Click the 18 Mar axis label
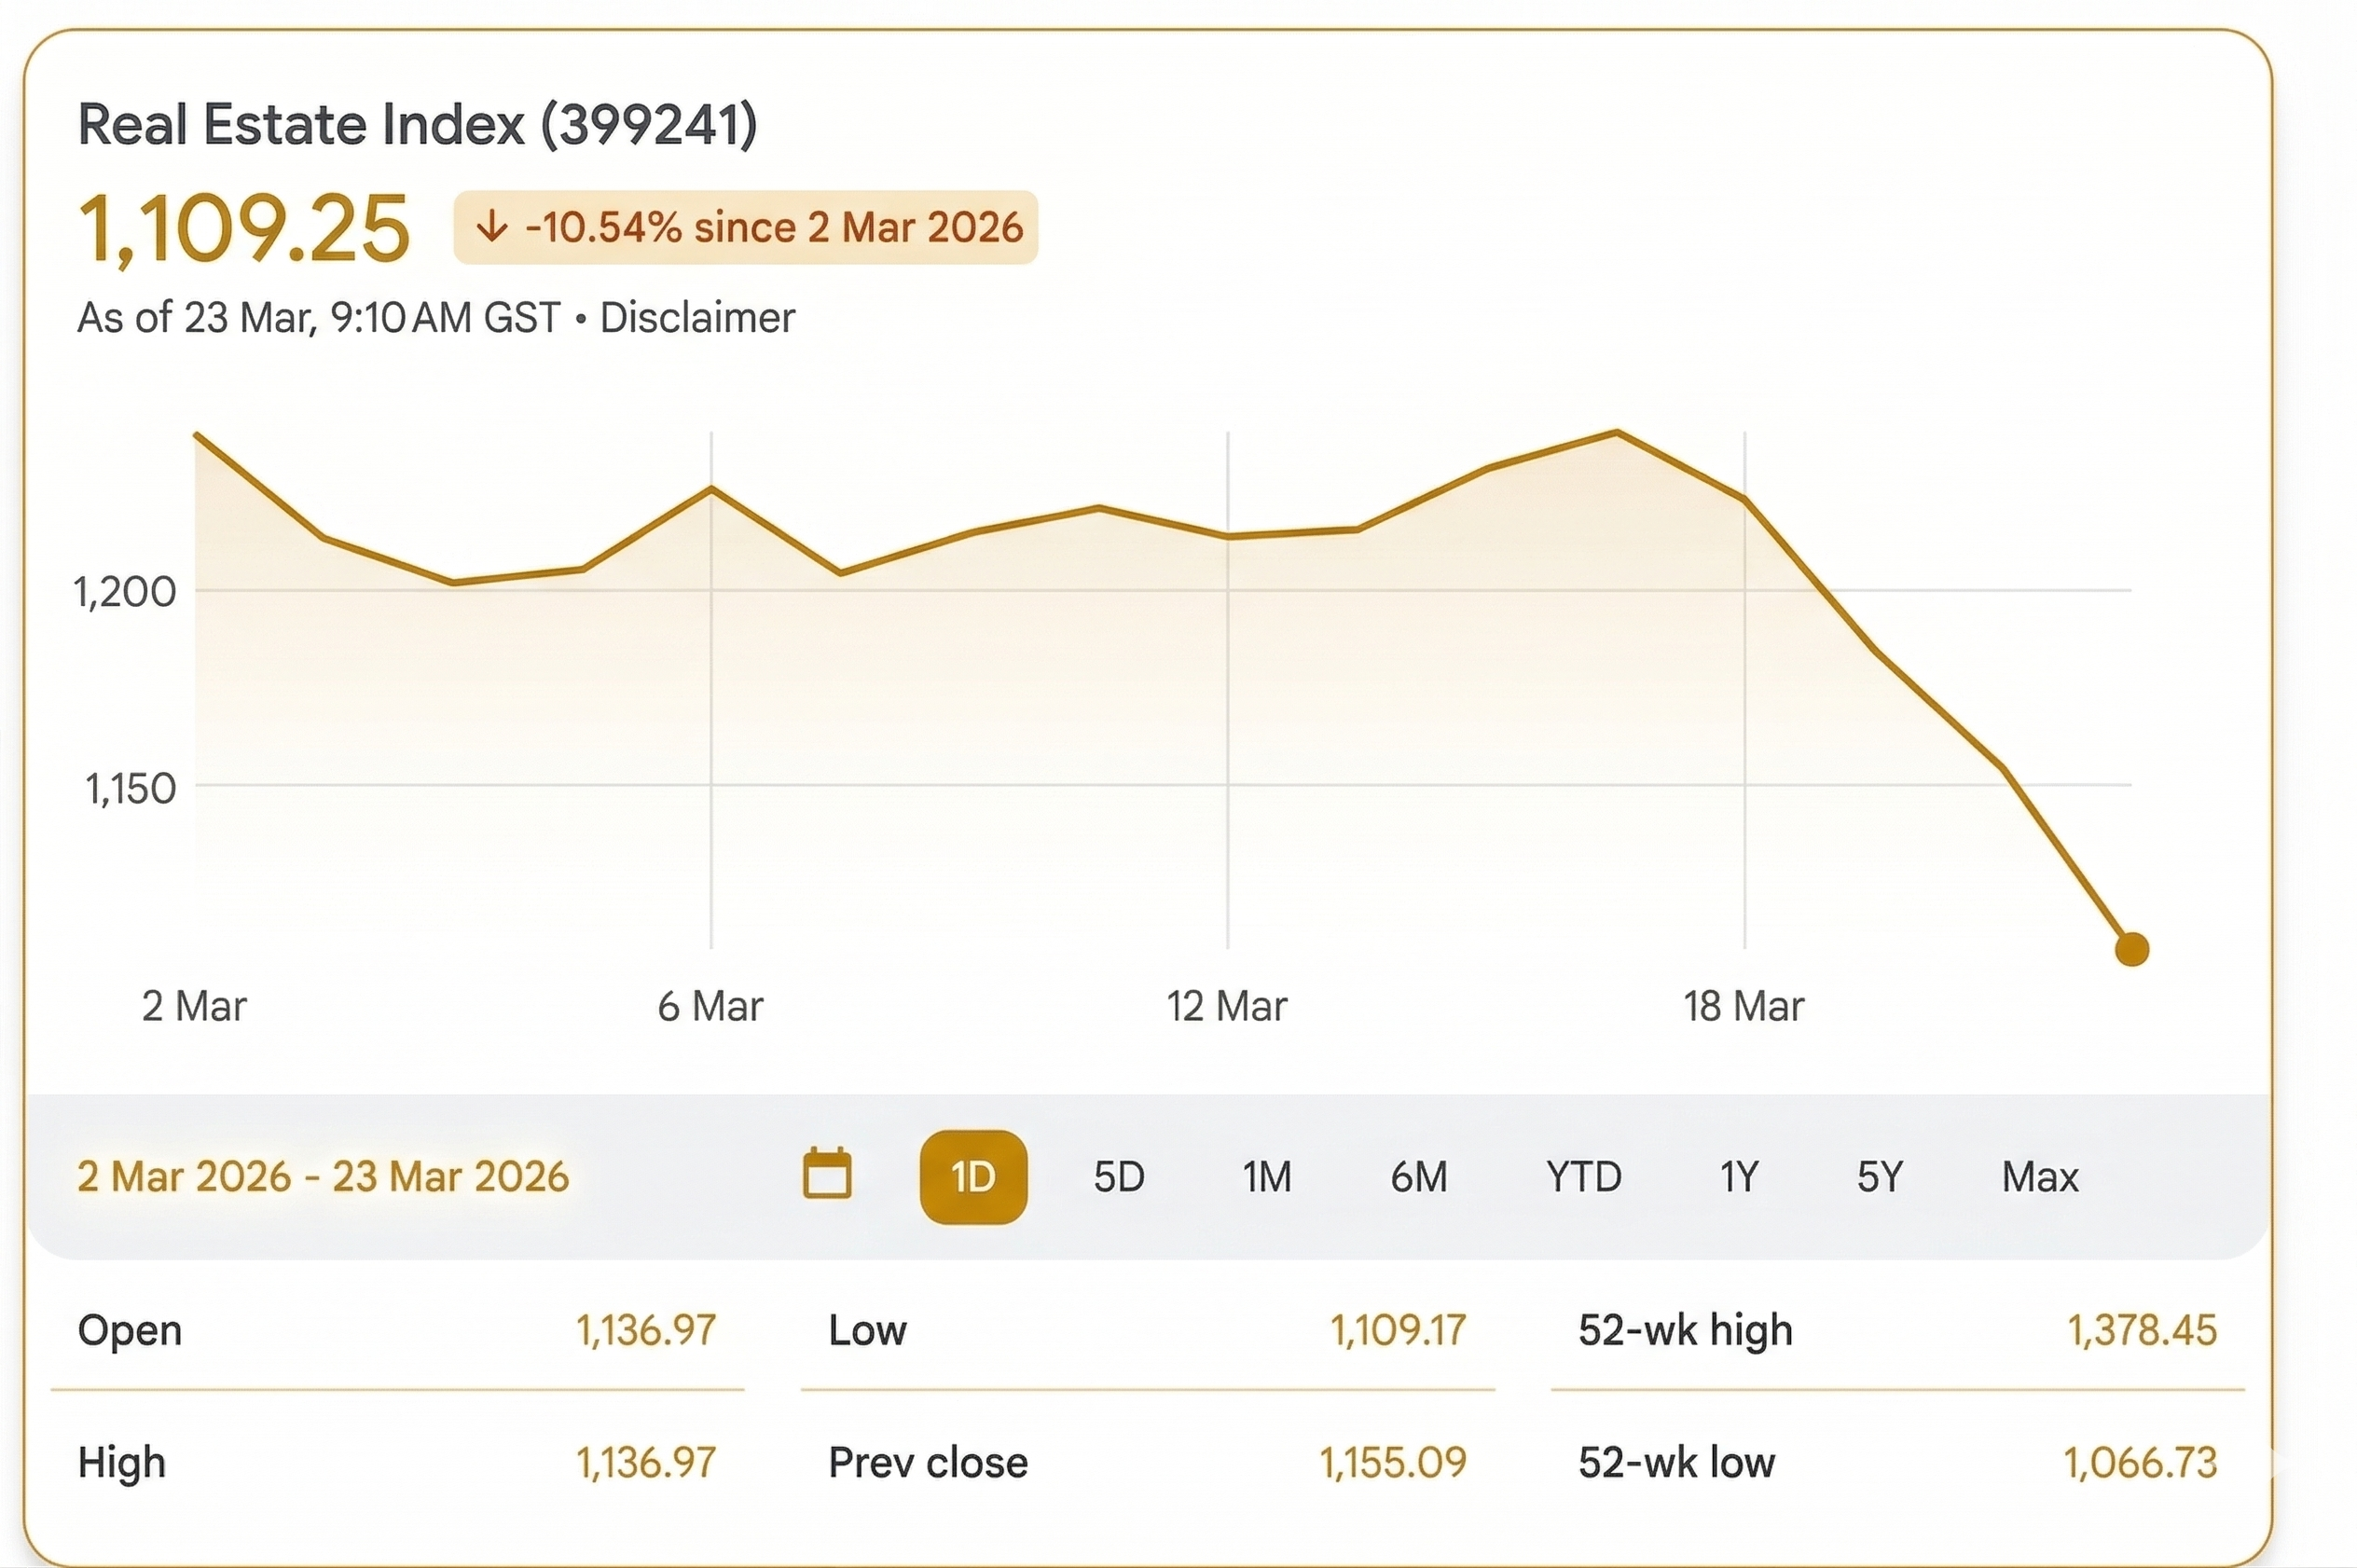 click(1746, 1006)
